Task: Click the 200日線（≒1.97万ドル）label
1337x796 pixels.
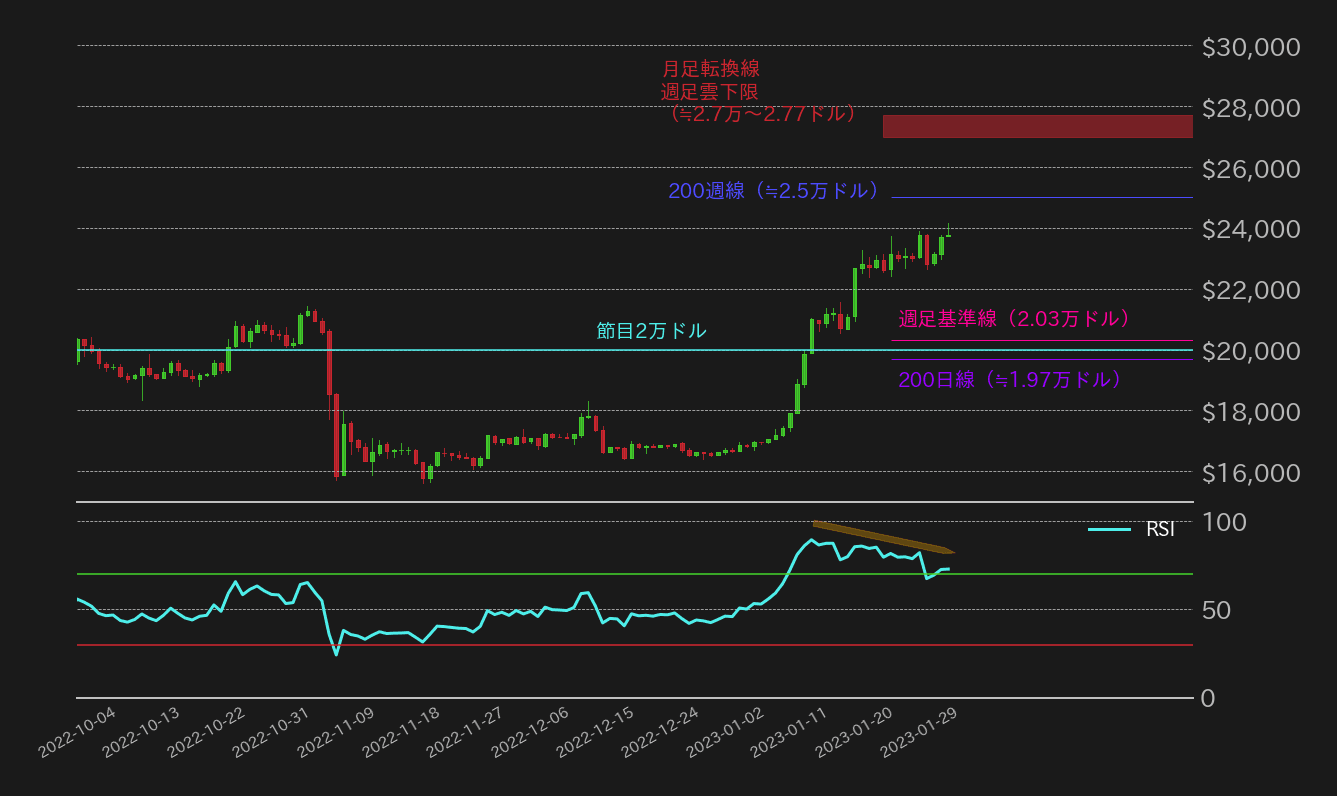Action: [1009, 380]
